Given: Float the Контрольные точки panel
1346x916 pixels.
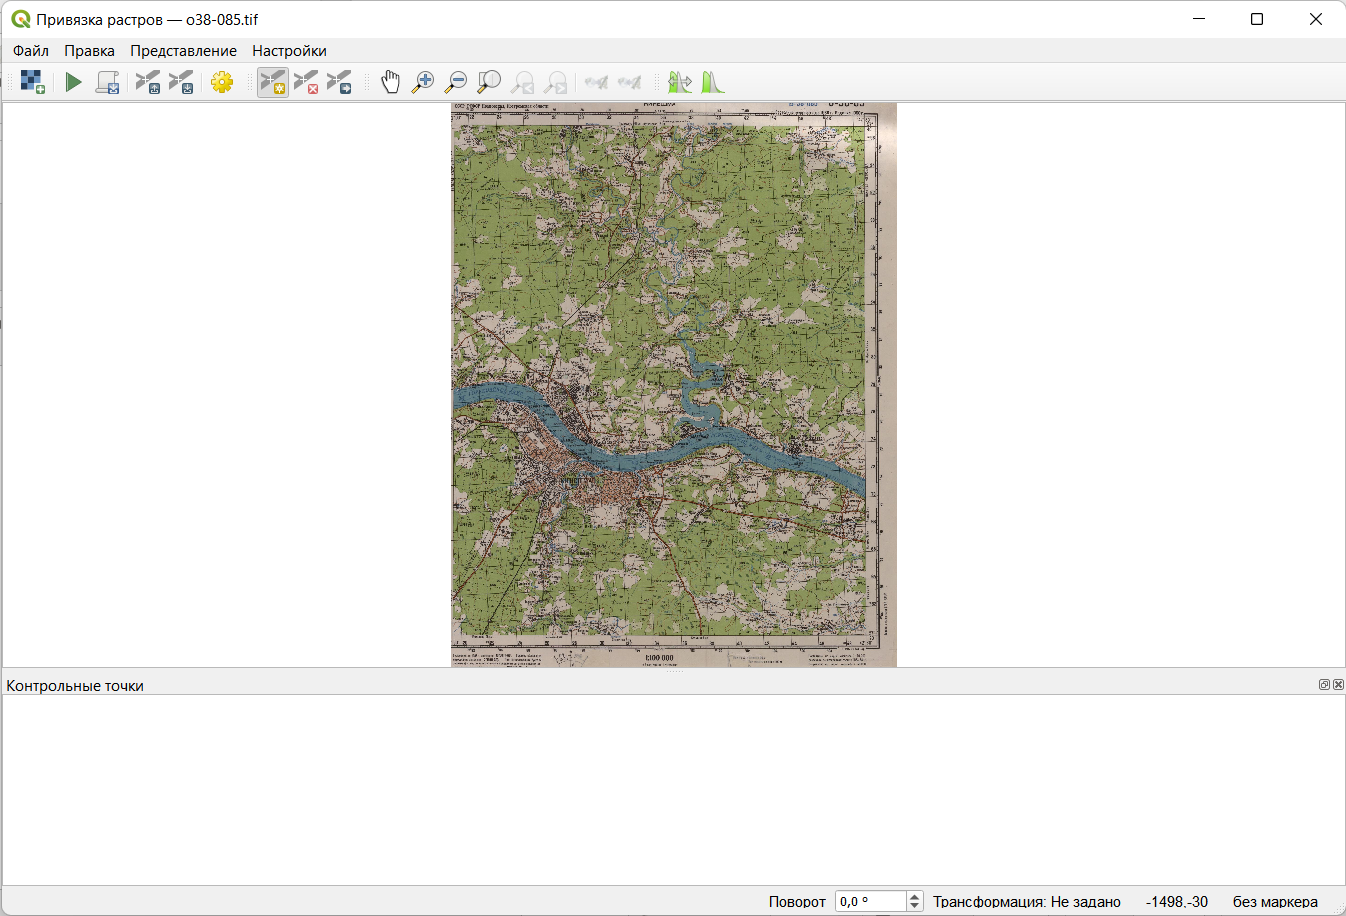Looking at the screenshot, I should 1324,685.
